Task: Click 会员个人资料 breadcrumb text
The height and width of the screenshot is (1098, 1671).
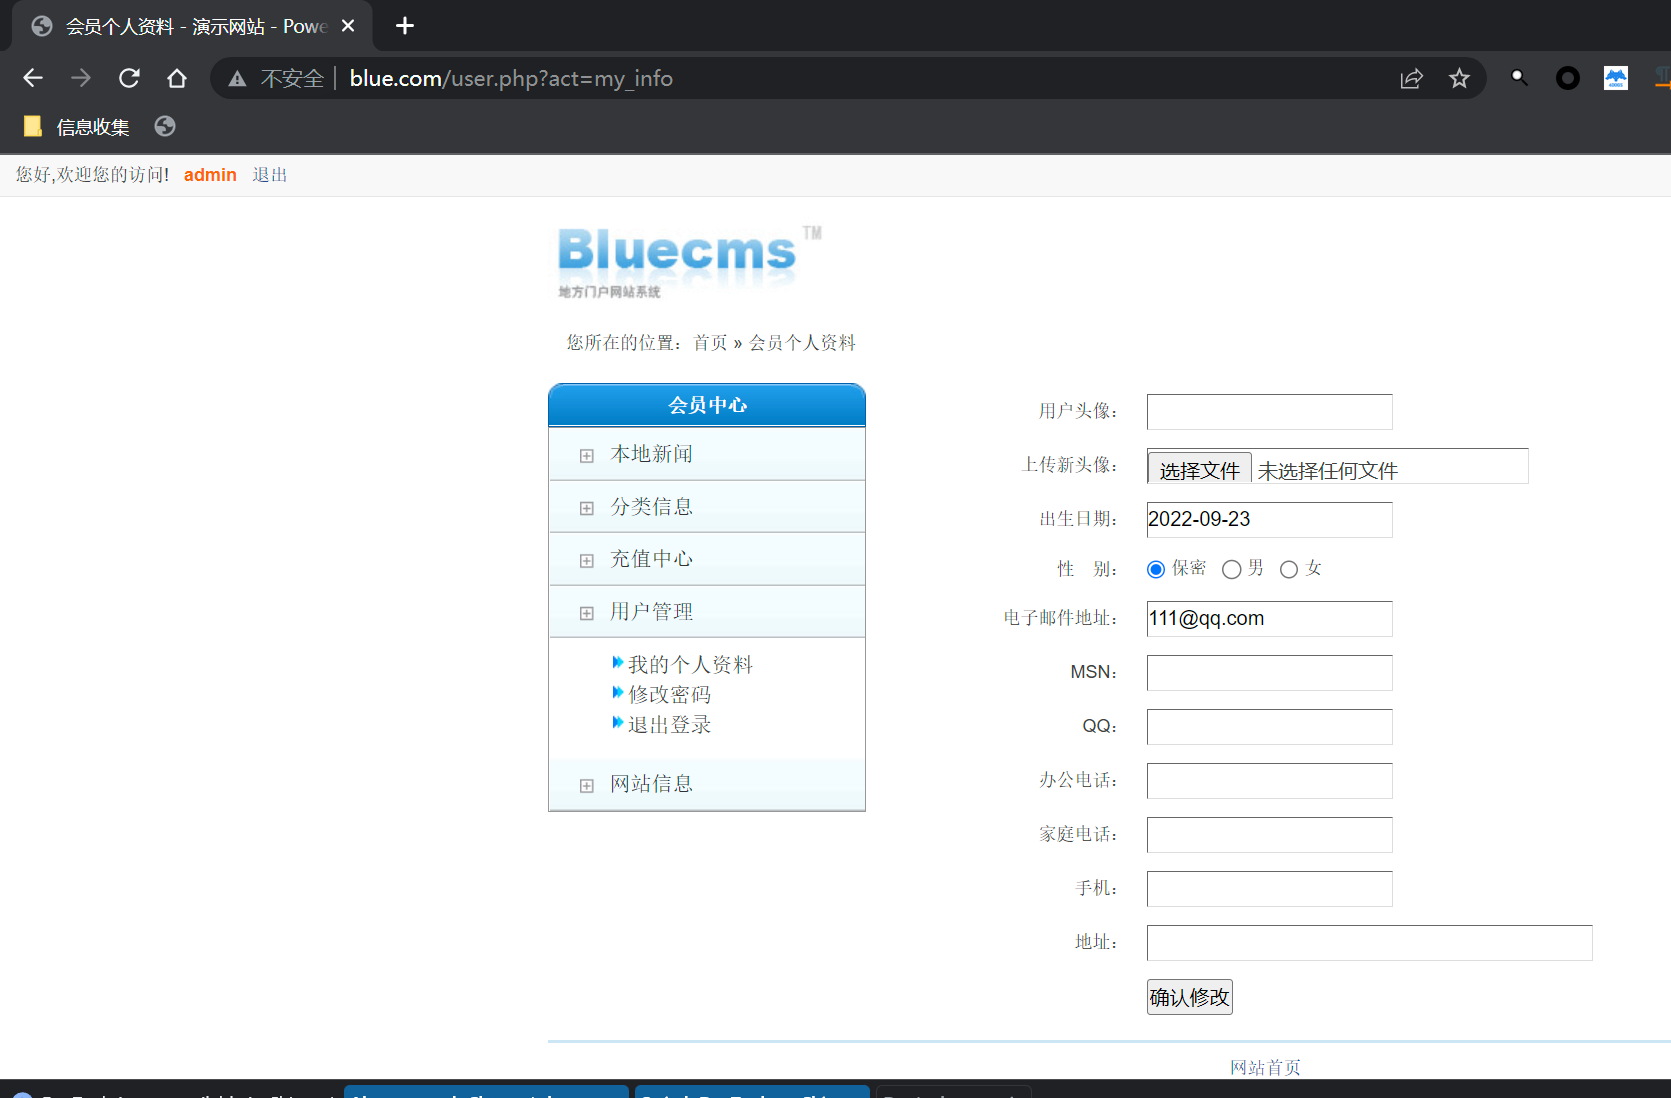Action: [x=802, y=343]
